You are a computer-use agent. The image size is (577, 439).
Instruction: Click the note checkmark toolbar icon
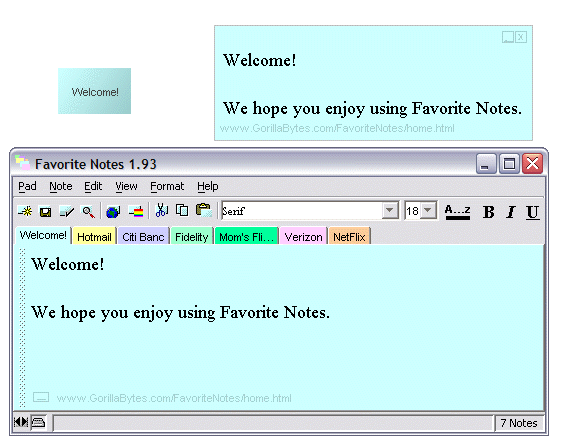[x=67, y=212]
